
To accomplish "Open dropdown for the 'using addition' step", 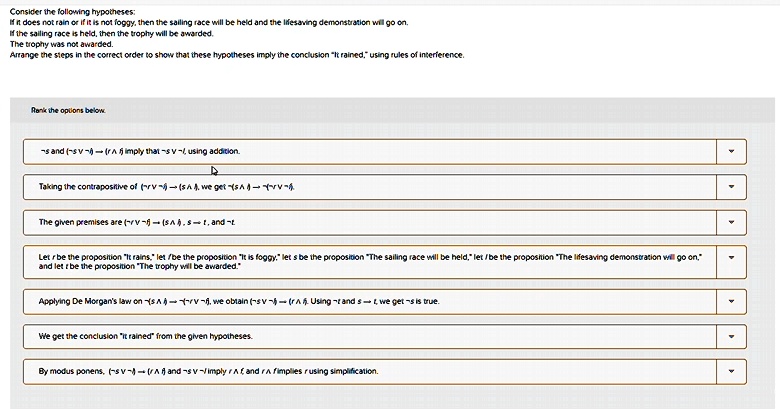I will (731, 151).
